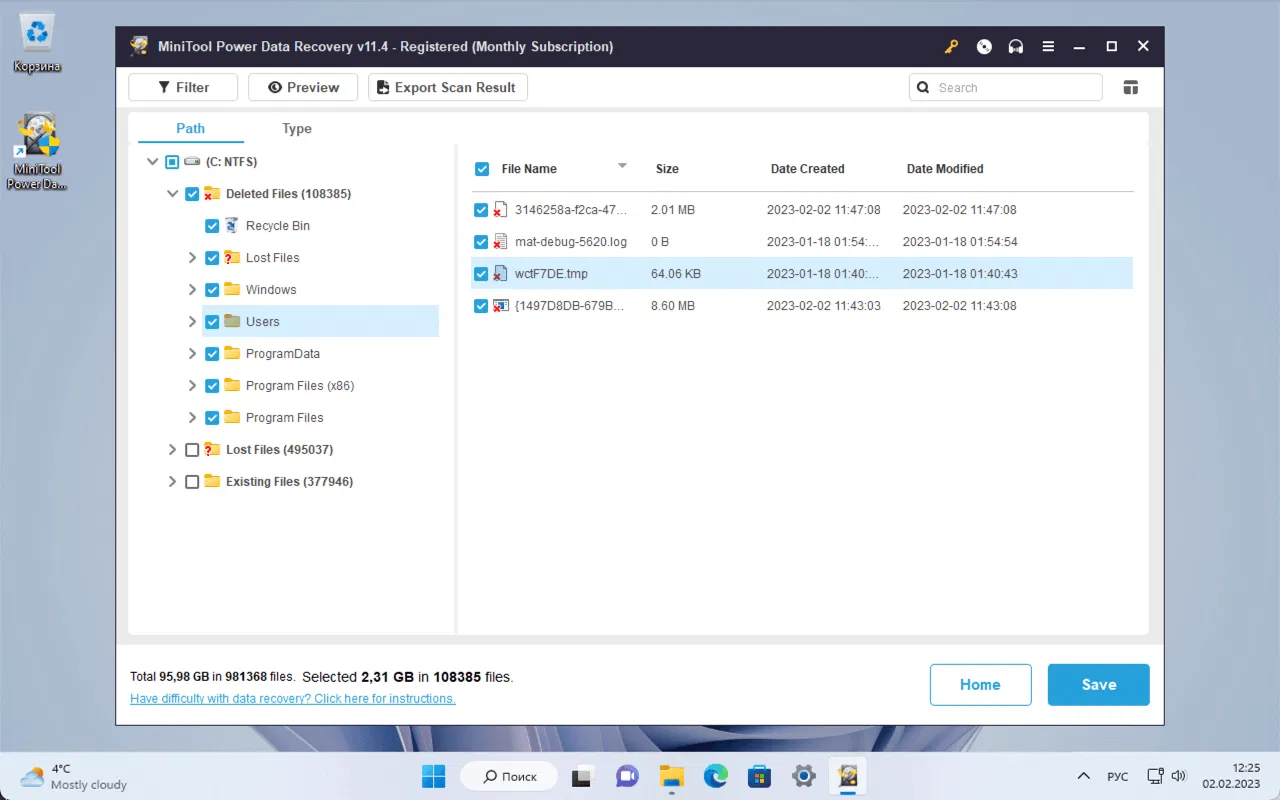The width and height of the screenshot is (1280, 800).
Task: Open the Windows Start button
Action: pos(434,776)
